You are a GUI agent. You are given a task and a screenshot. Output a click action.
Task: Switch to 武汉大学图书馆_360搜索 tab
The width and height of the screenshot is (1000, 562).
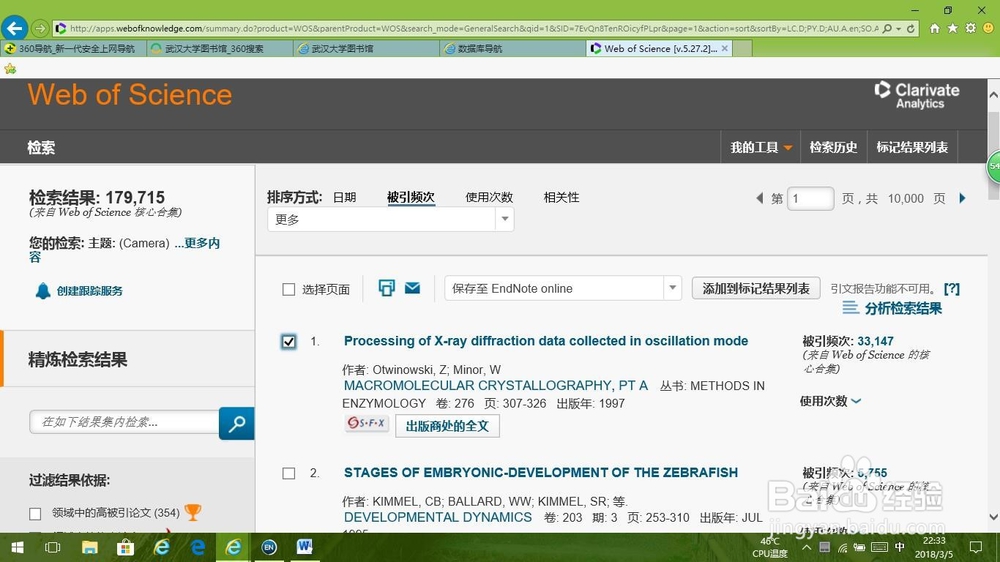219,48
